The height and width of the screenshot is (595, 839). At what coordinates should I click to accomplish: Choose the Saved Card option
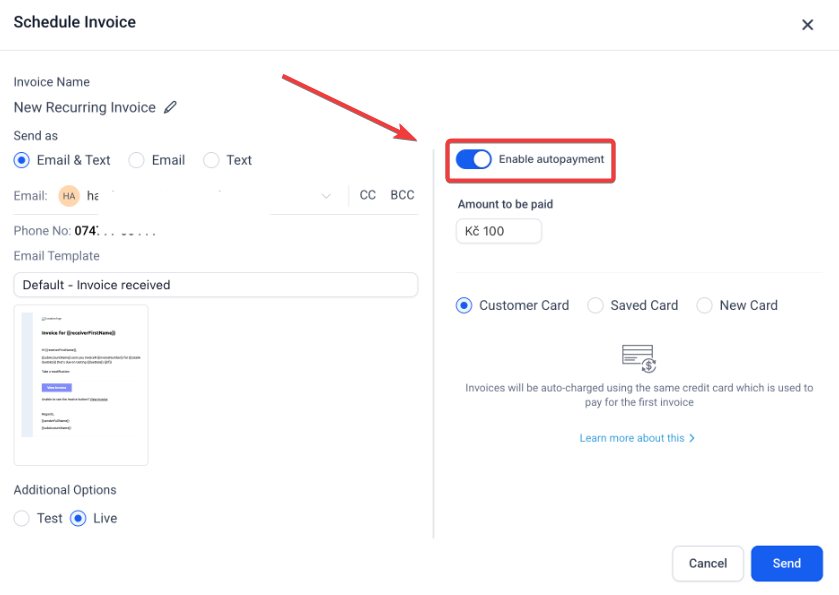pos(595,306)
